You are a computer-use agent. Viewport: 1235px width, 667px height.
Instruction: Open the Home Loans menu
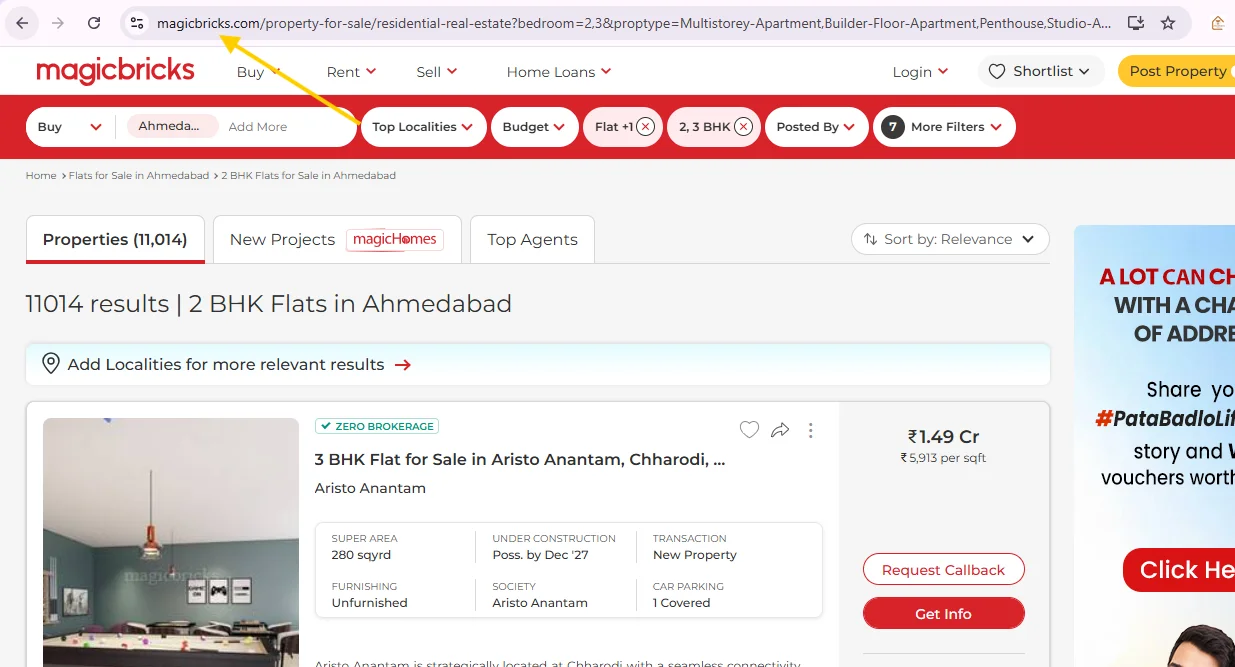(x=558, y=72)
